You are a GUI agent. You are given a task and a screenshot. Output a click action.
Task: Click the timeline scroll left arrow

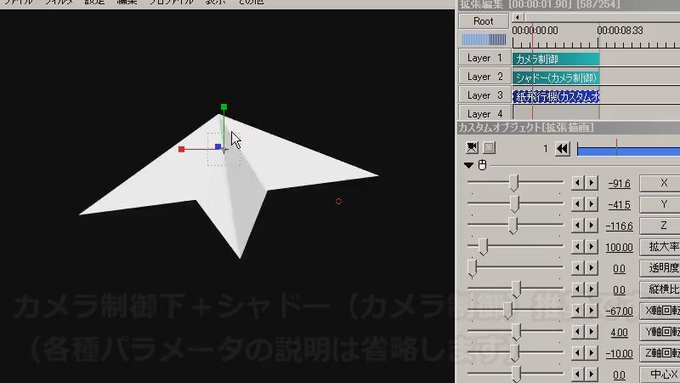click(517, 17)
